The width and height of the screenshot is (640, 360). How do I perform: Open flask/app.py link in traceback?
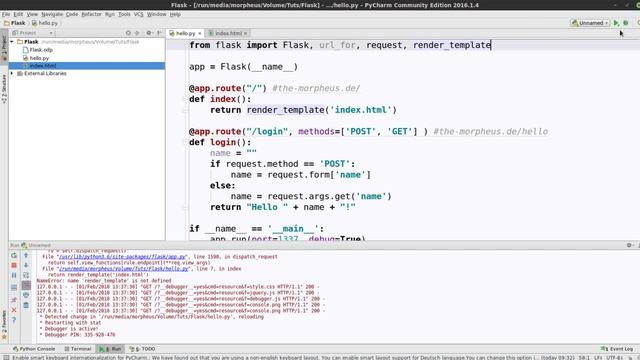pyautogui.click(x=122, y=257)
